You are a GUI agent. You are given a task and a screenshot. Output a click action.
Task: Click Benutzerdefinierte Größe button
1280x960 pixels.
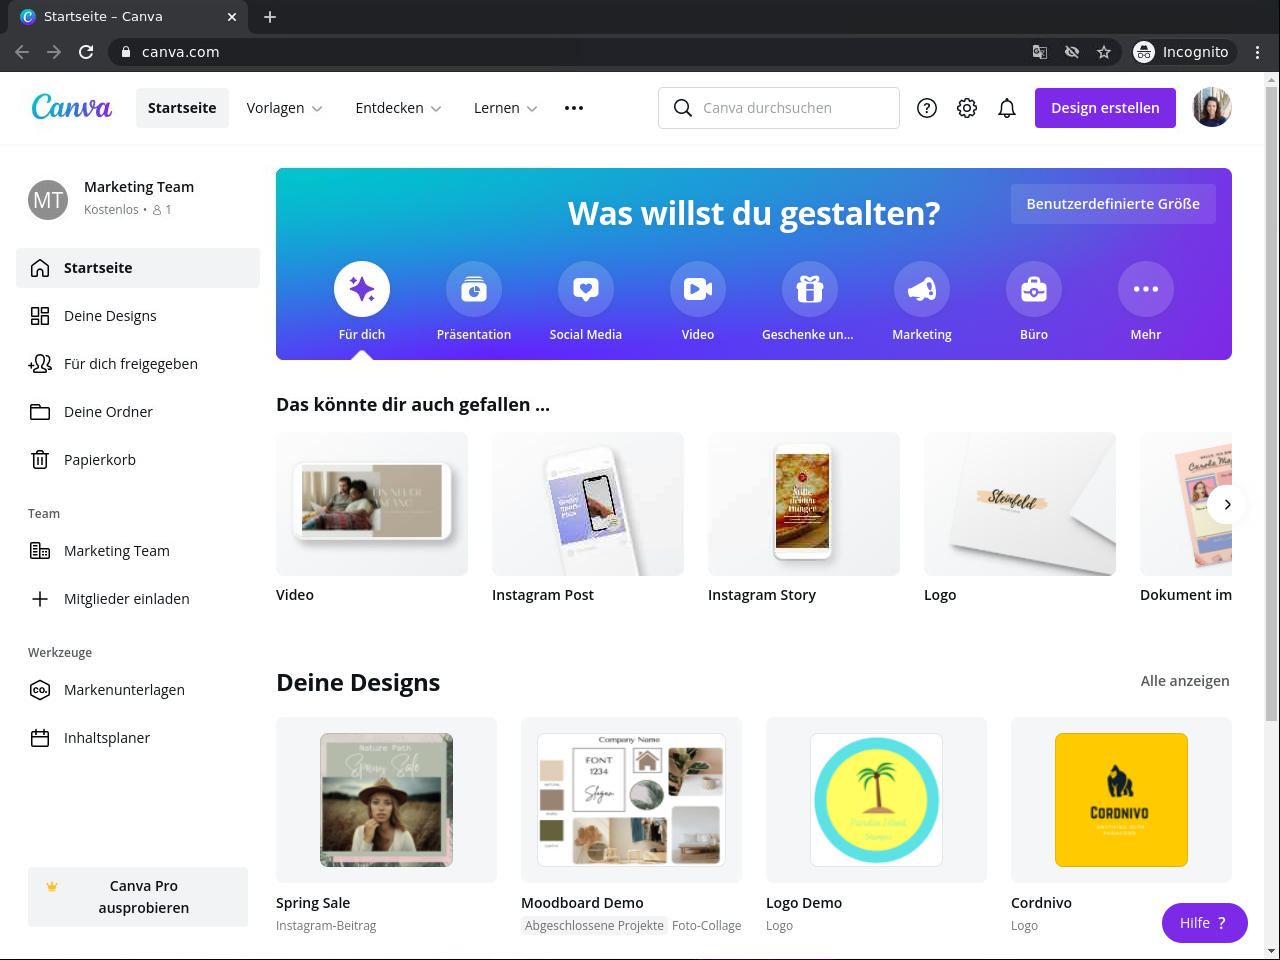(1113, 204)
